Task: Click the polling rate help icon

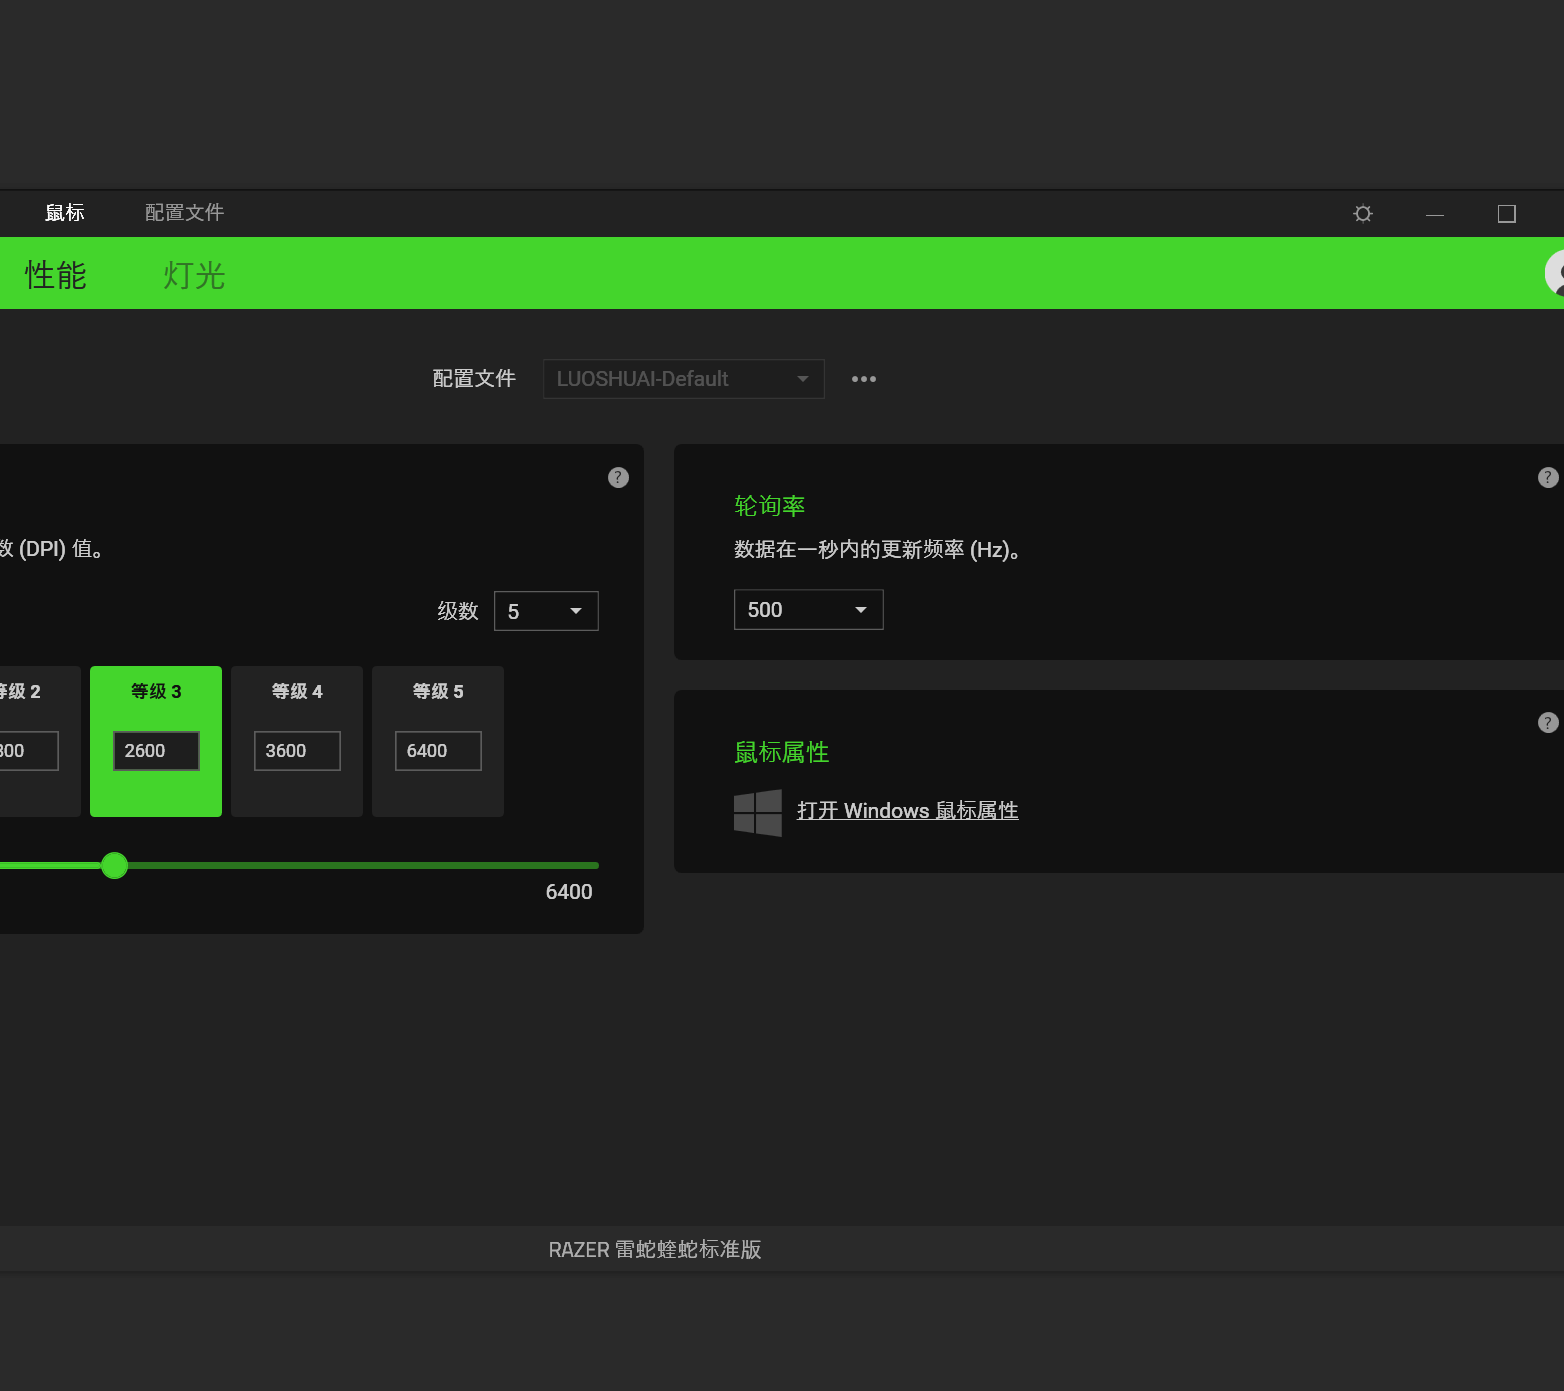Action: coord(1548,477)
